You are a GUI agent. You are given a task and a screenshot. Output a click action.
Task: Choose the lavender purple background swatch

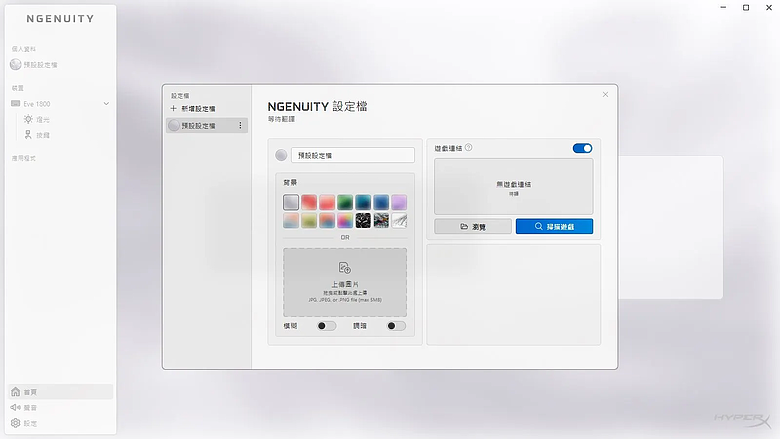[x=399, y=202]
